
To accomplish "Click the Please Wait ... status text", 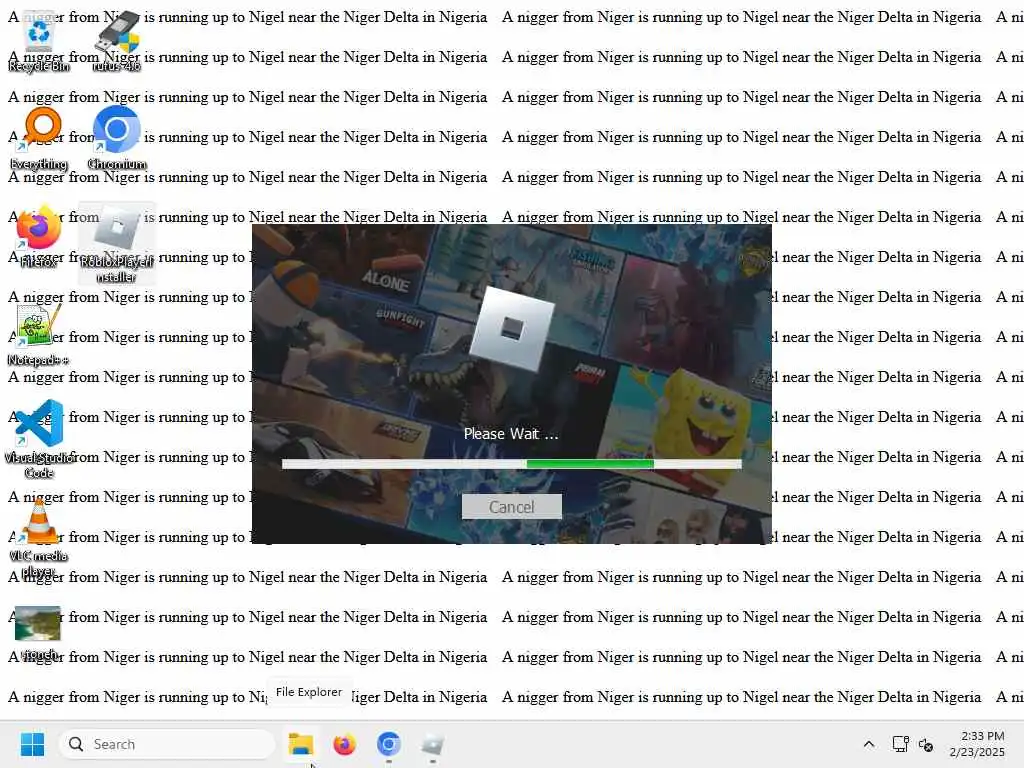I will (511, 434).
